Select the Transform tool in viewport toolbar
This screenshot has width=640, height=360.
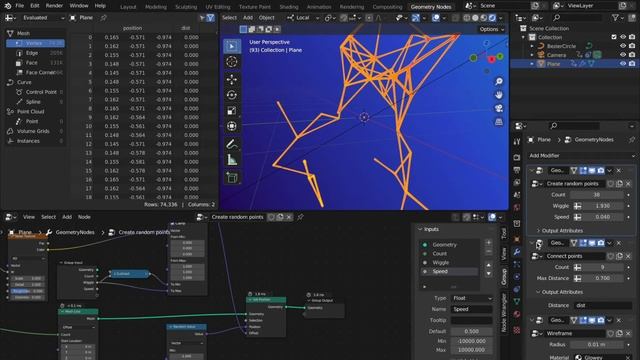[232, 126]
